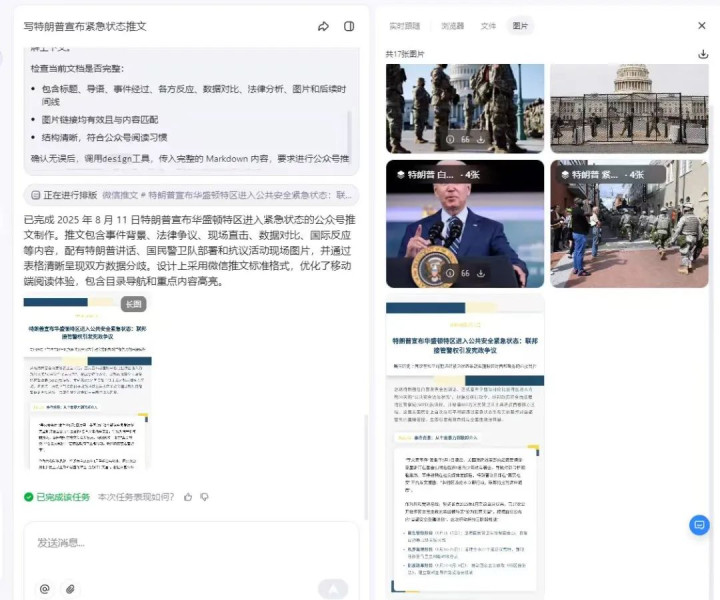Click the 结构清晰，符合公众号阅读习惯 bullet

click(104, 137)
